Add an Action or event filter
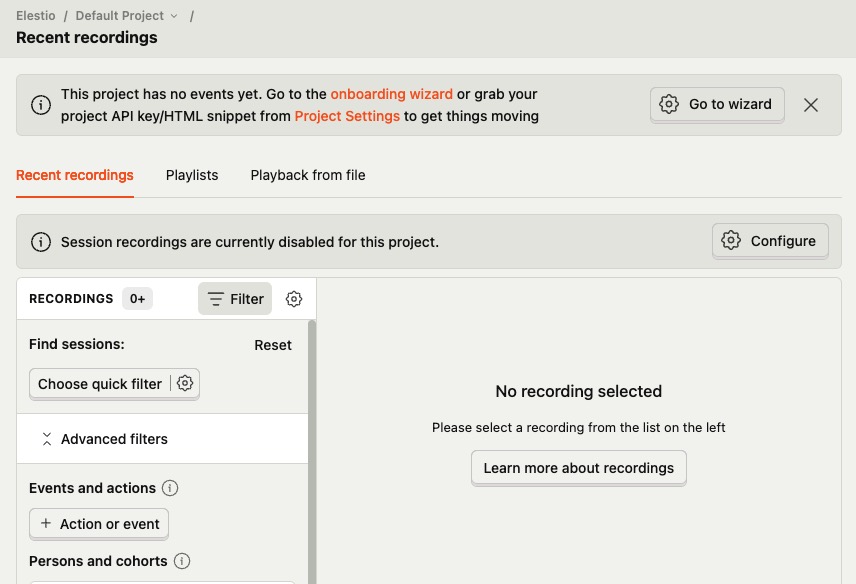Image resolution: width=856 pixels, height=584 pixels. pyautogui.click(x=99, y=524)
